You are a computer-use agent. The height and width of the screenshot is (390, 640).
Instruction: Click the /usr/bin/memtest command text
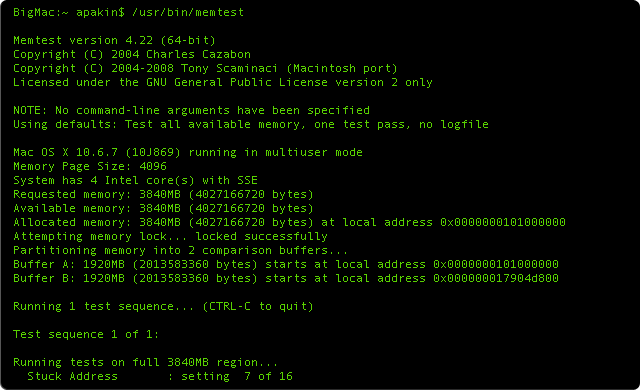pos(188,12)
